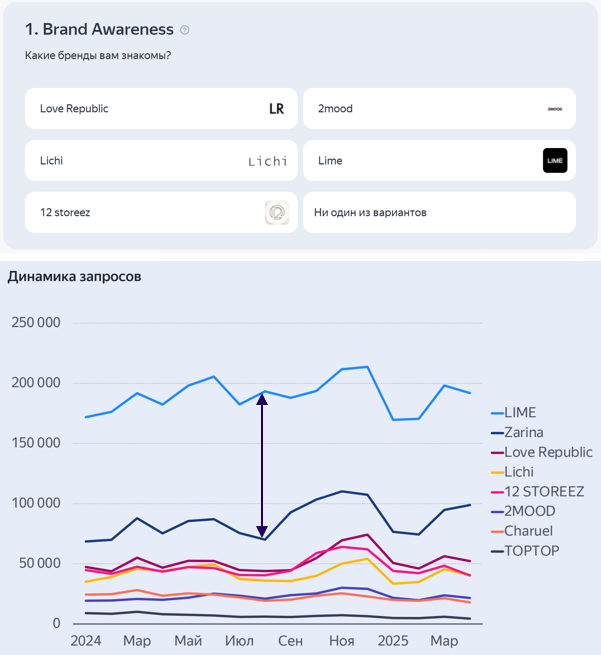
Task: Click the vertical double-arrow on chart
Action: pyautogui.click(x=262, y=465)
